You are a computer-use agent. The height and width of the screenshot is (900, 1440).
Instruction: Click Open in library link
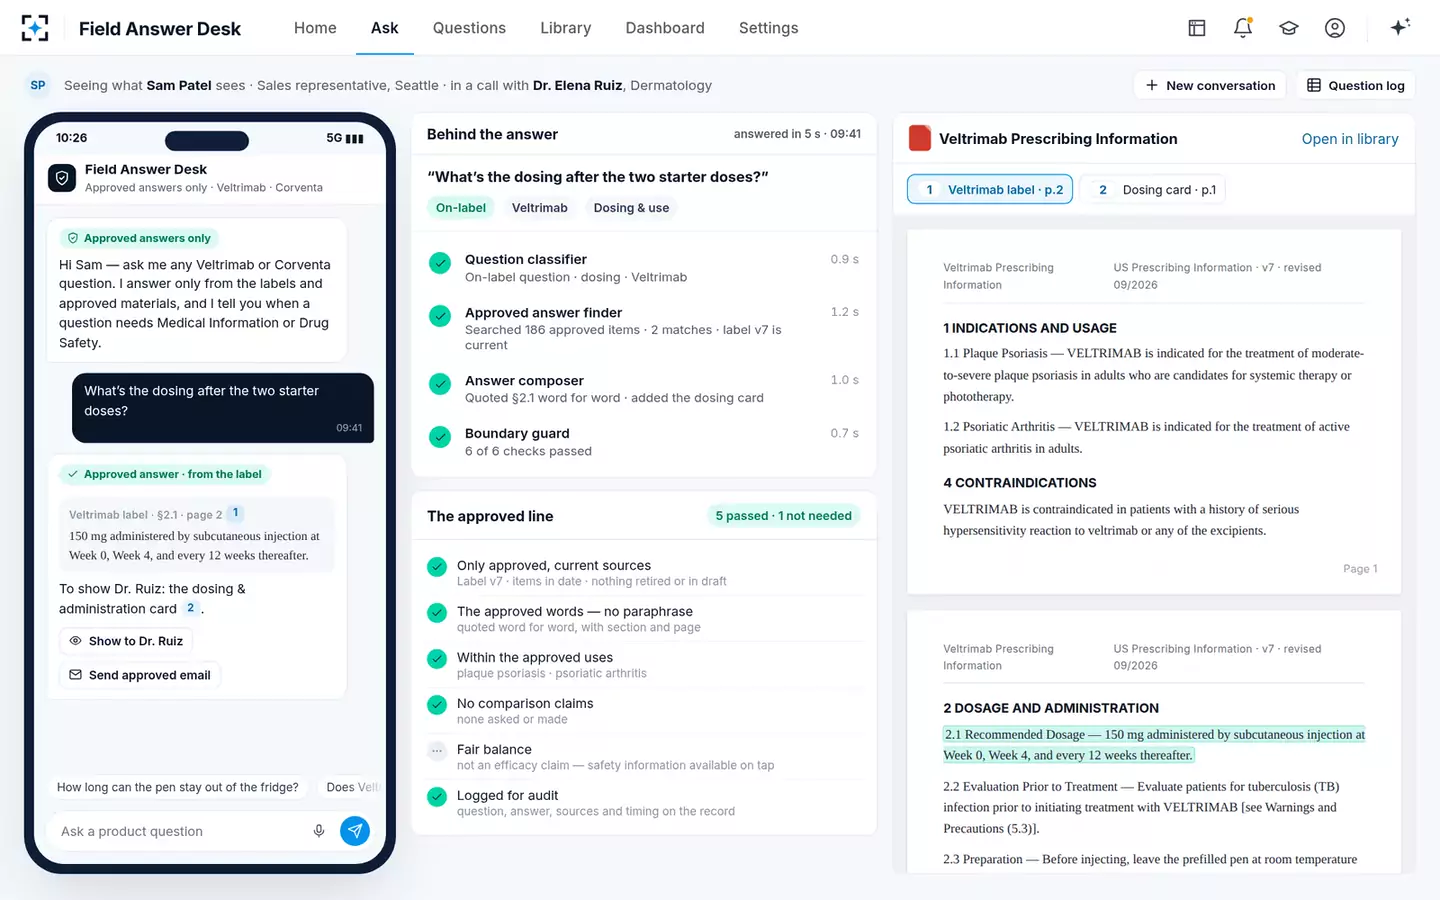[1350, 139]
